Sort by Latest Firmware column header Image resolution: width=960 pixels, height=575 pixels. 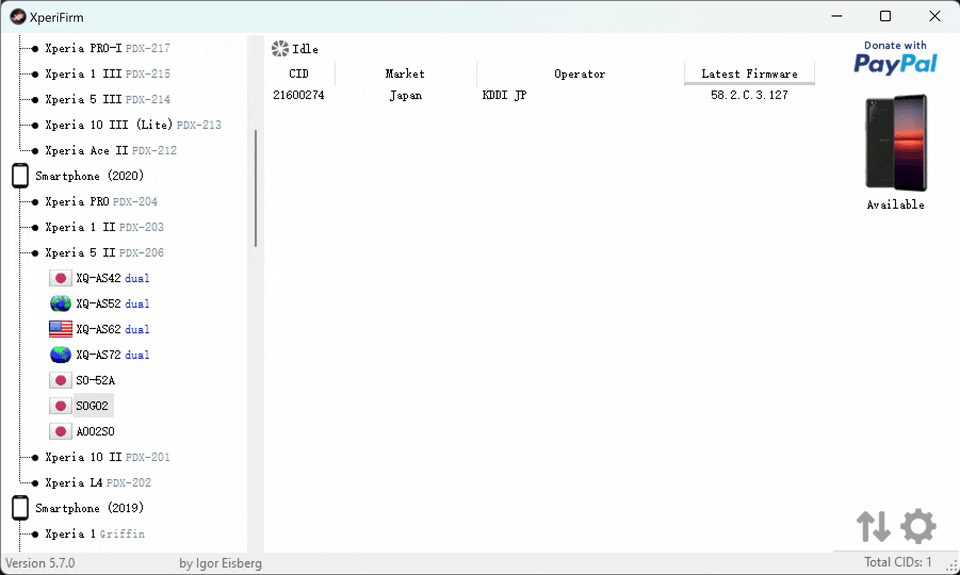point(749,73)
